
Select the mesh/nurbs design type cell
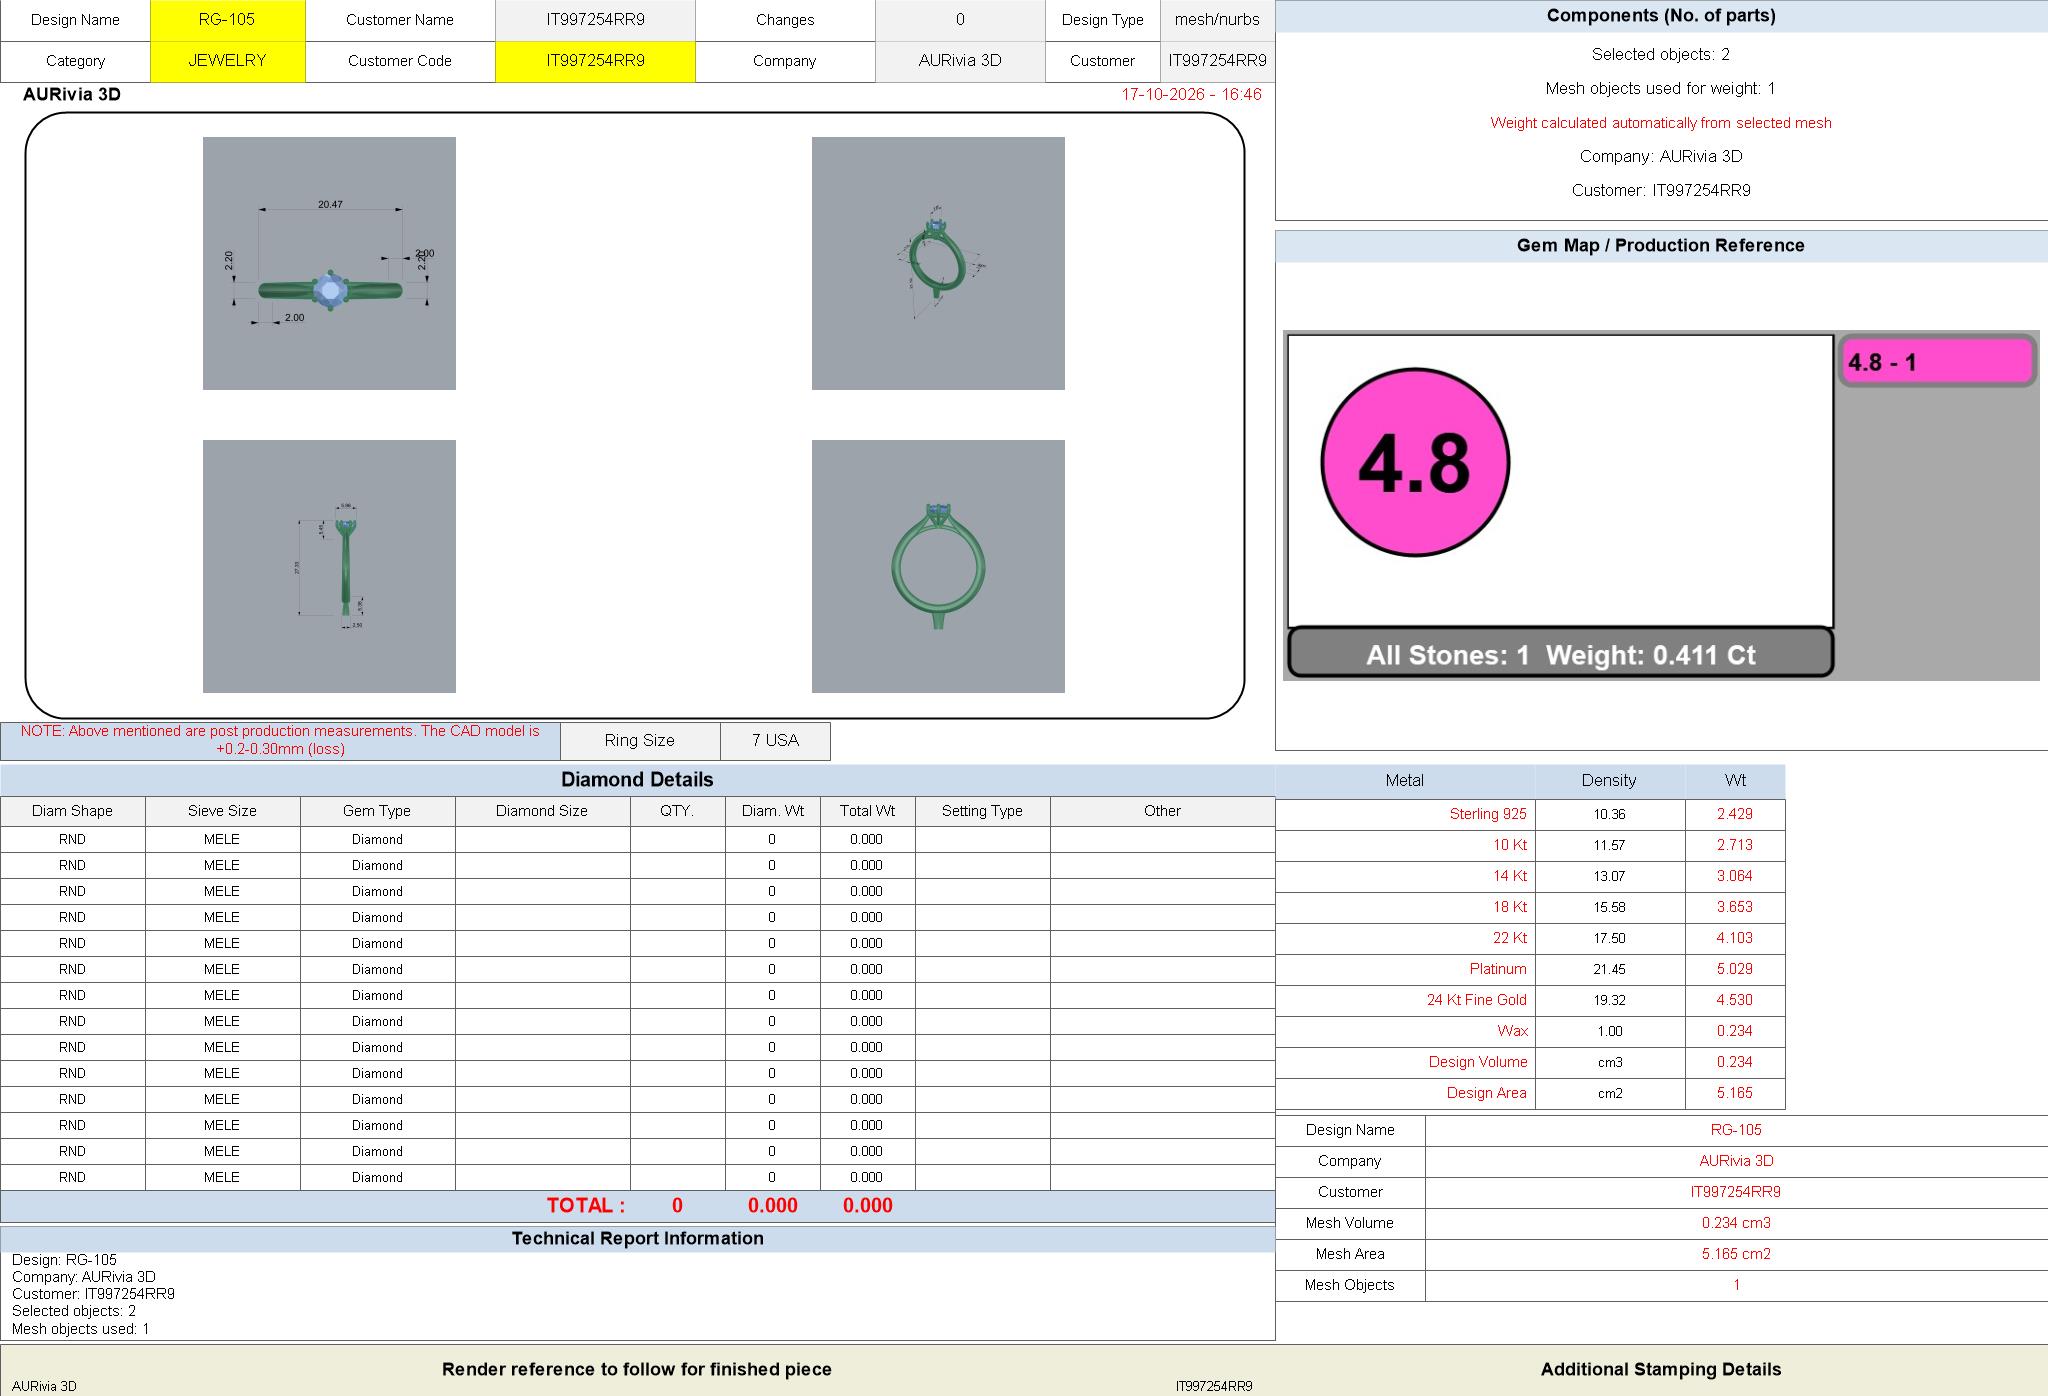(x=1217, y=20)
